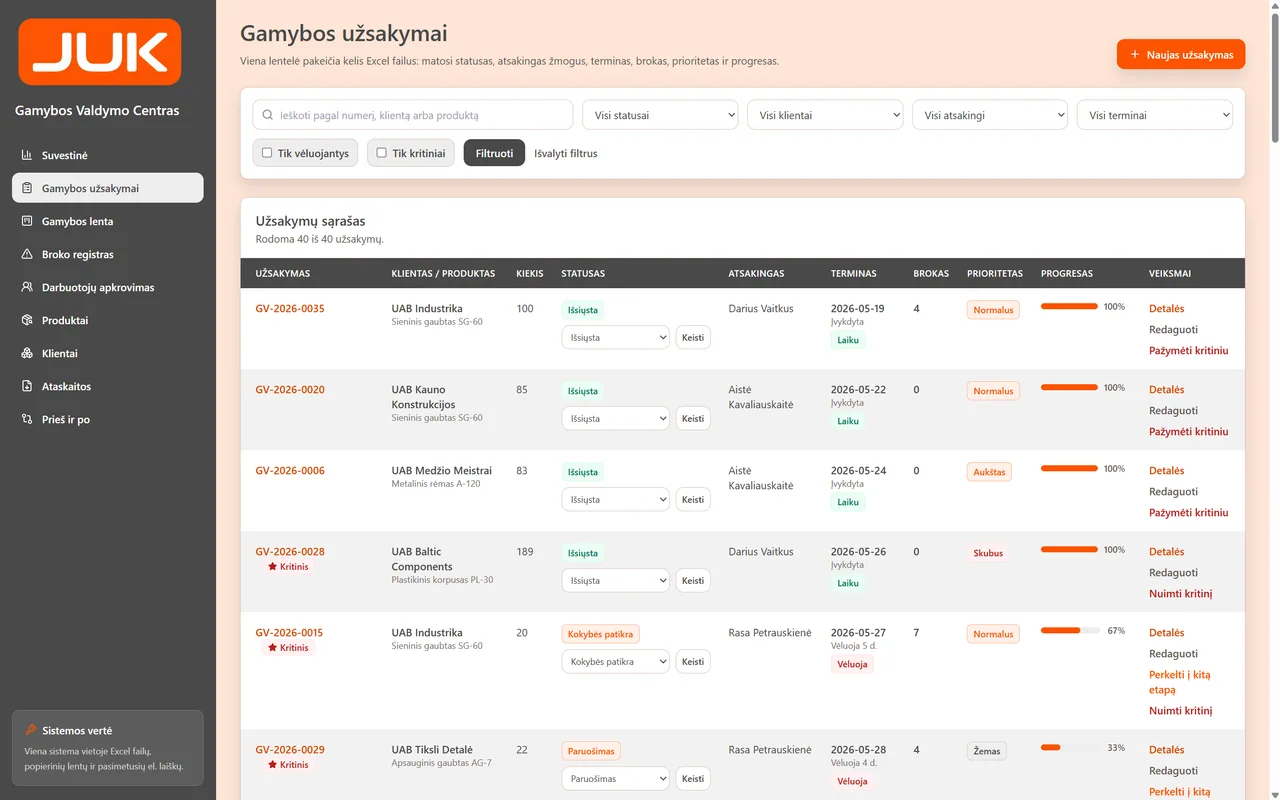Click the Gamybos lenta board icon

pos(27,221)
